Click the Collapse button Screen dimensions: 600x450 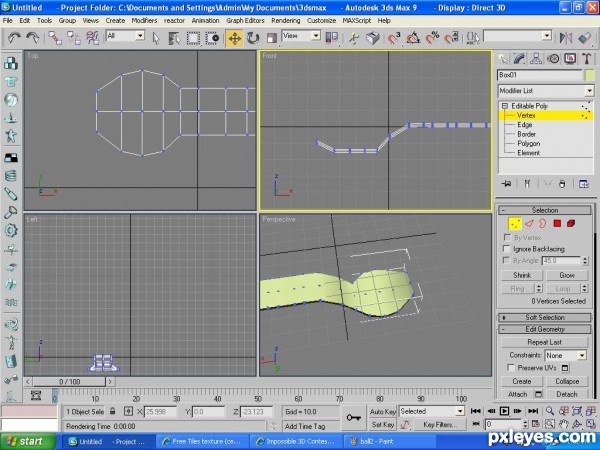click(567, 381)
